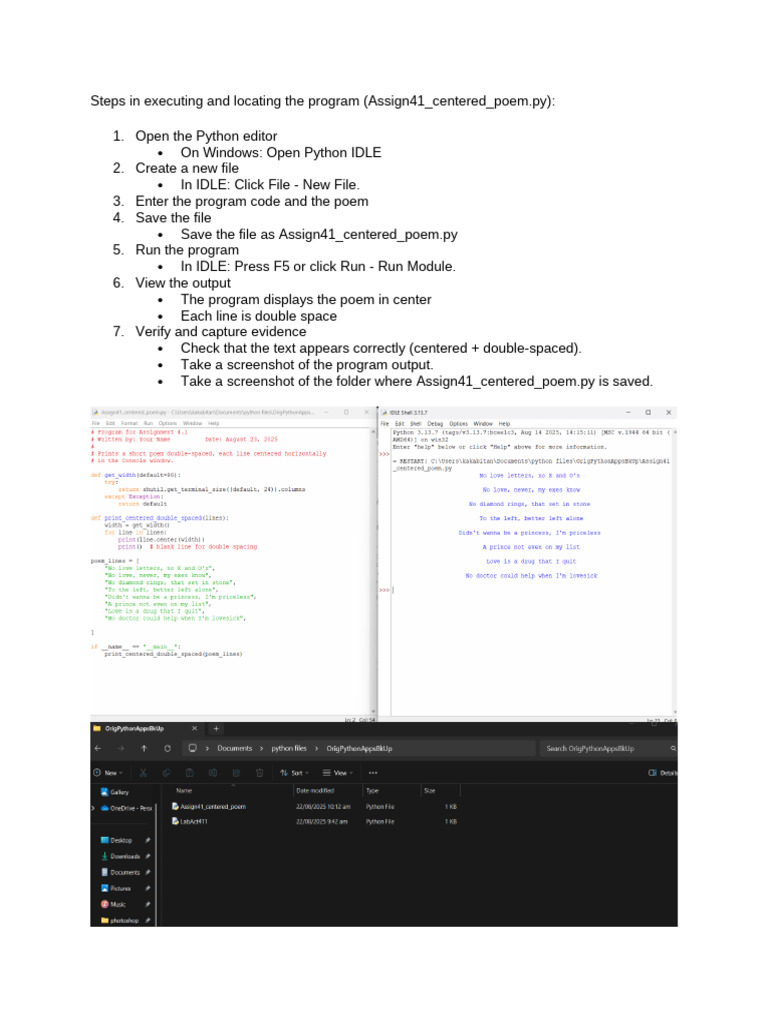
Task: Open photoshop folder in Explorer sidebar
Action: coord(120,920)
